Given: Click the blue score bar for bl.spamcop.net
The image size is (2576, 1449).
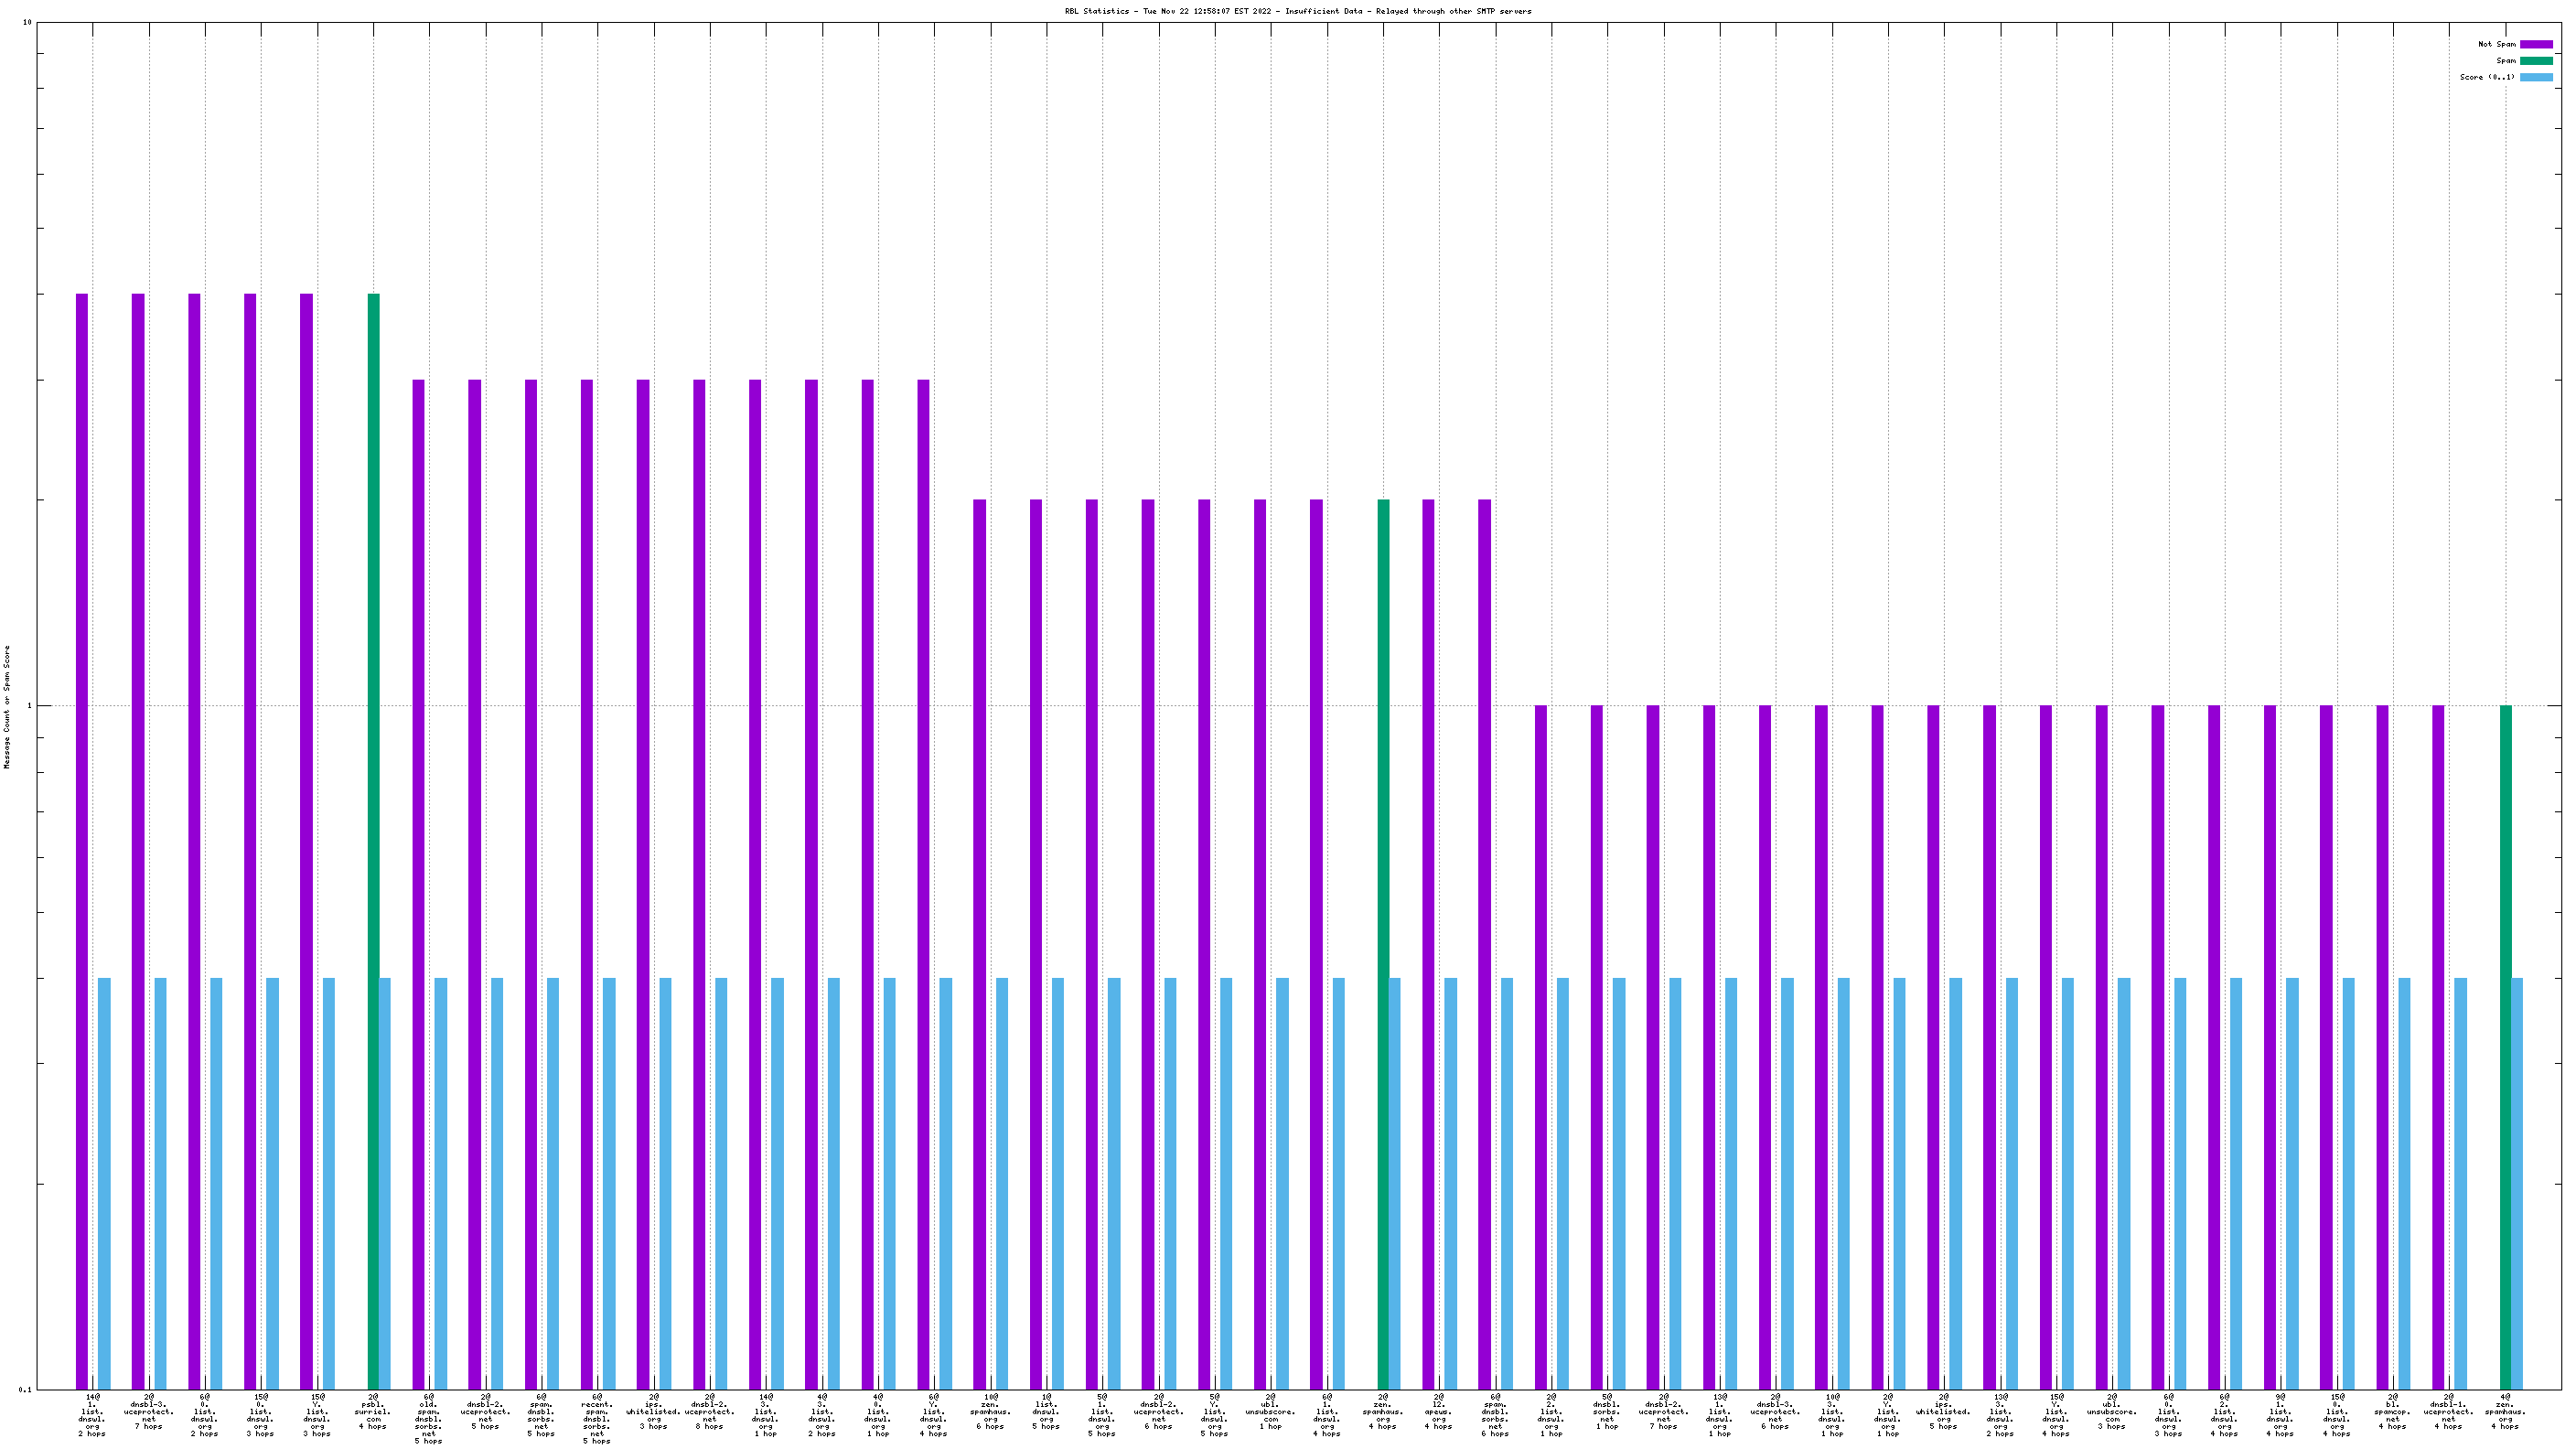Looking at the screenshot, I should tap(2405, 1183).
